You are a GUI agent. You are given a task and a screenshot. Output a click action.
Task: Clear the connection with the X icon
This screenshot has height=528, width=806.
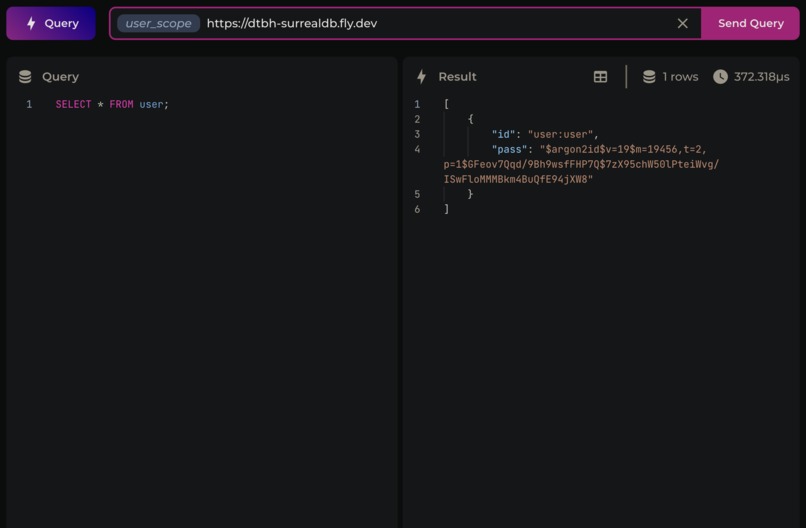point(682,23)
